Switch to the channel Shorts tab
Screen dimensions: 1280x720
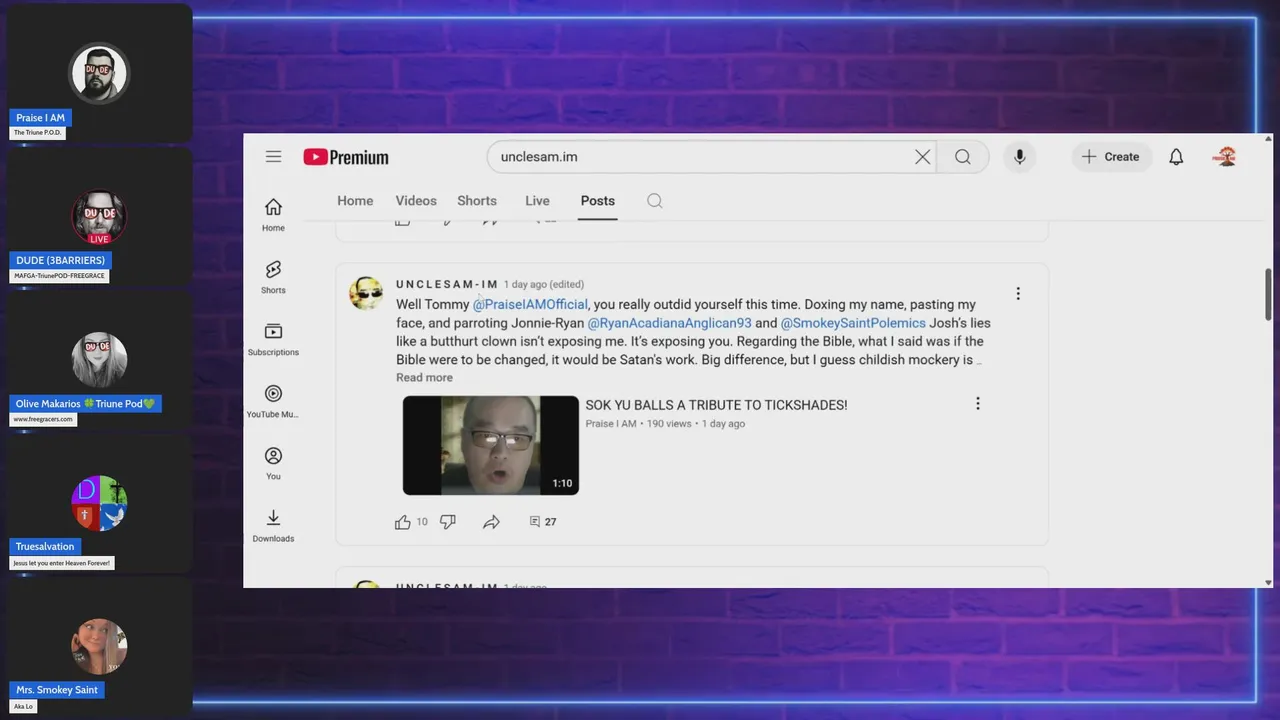tap(477, 201)
